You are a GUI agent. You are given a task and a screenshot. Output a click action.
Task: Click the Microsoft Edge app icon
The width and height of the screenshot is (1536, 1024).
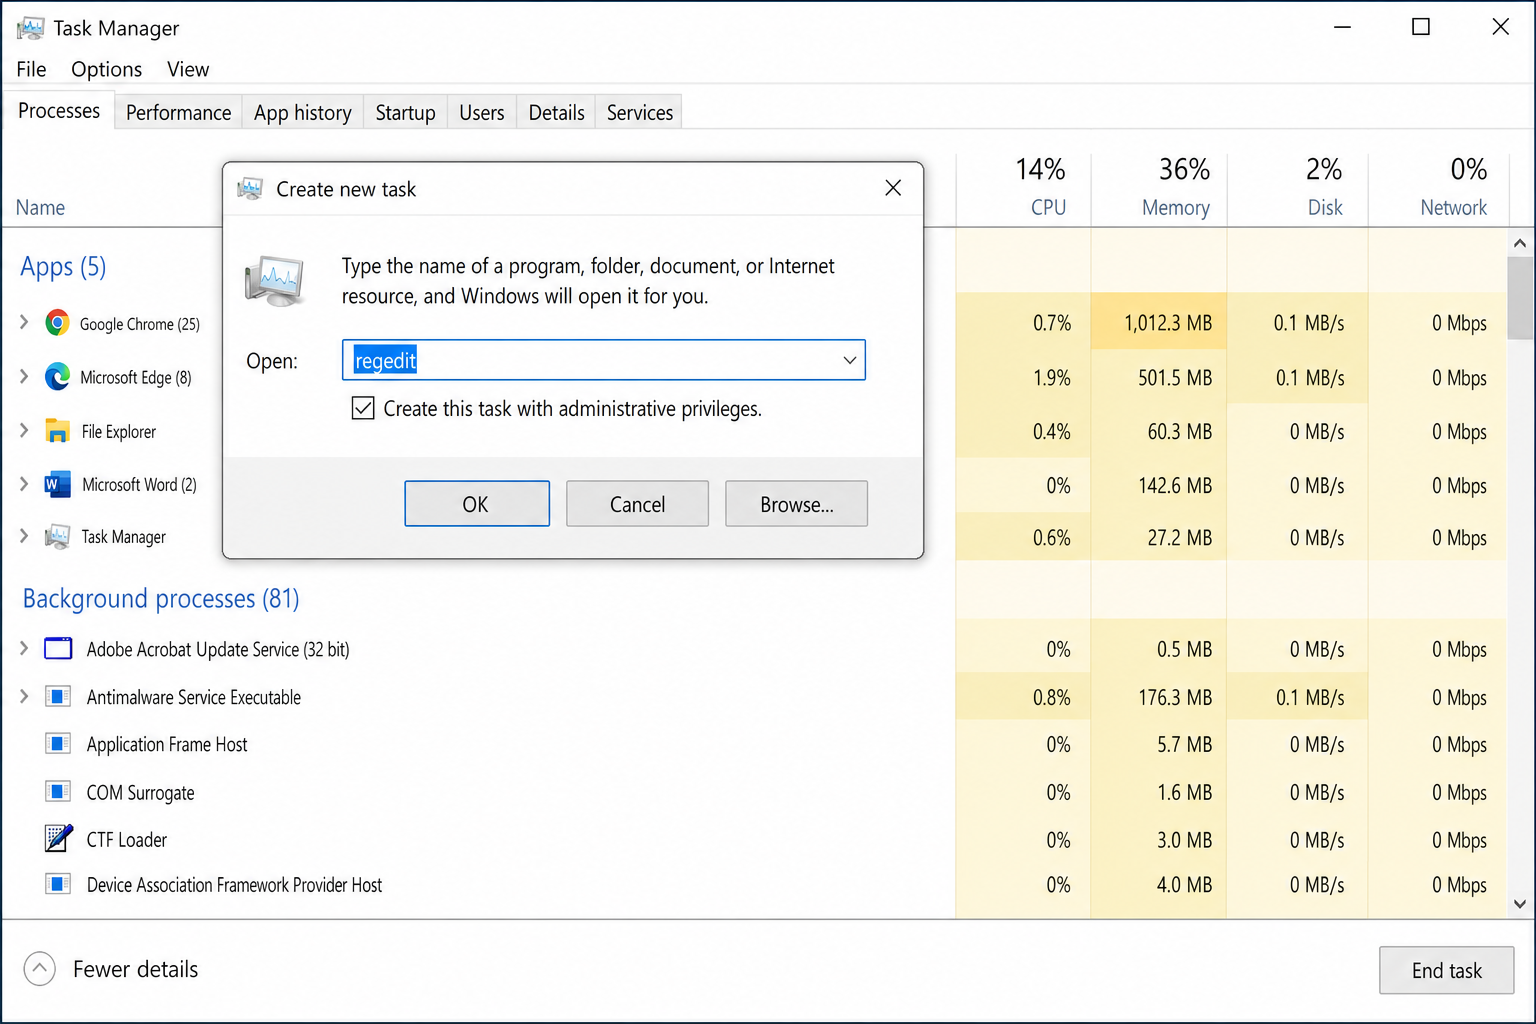[57, 377]
